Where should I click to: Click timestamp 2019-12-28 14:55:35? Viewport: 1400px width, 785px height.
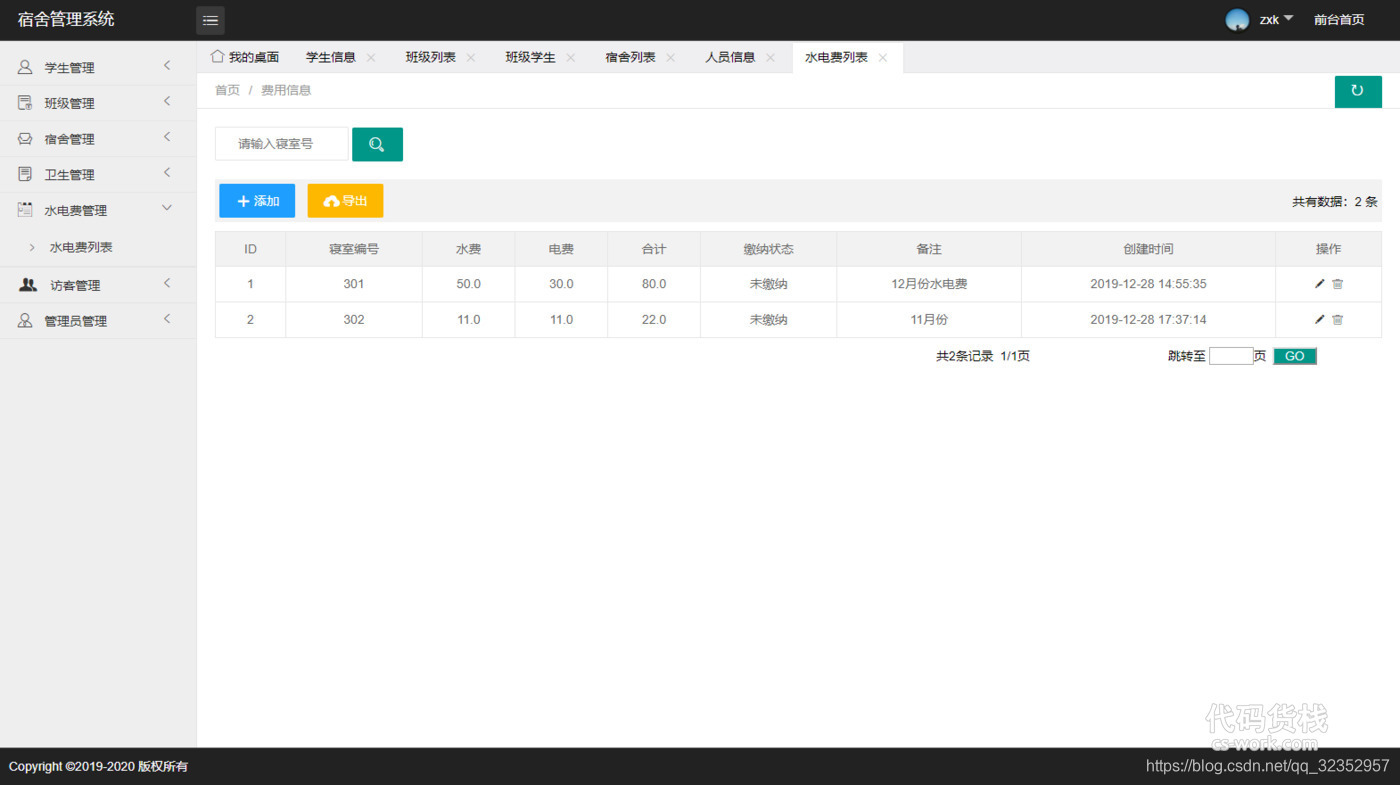(x=1148, y=284)
